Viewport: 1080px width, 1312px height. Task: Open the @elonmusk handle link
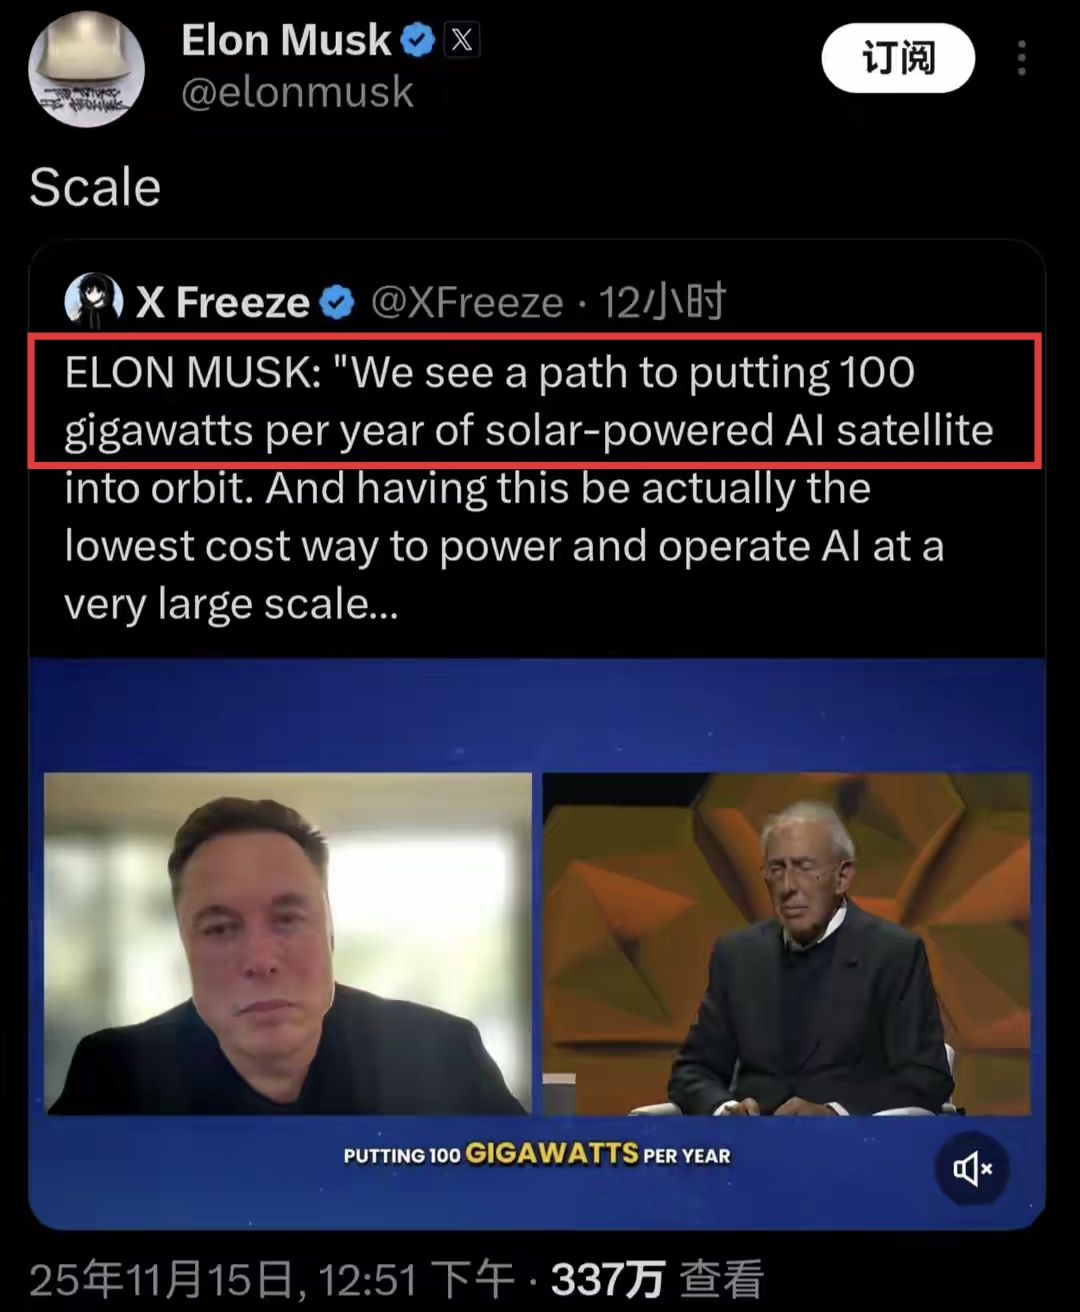tap(297, 93)
